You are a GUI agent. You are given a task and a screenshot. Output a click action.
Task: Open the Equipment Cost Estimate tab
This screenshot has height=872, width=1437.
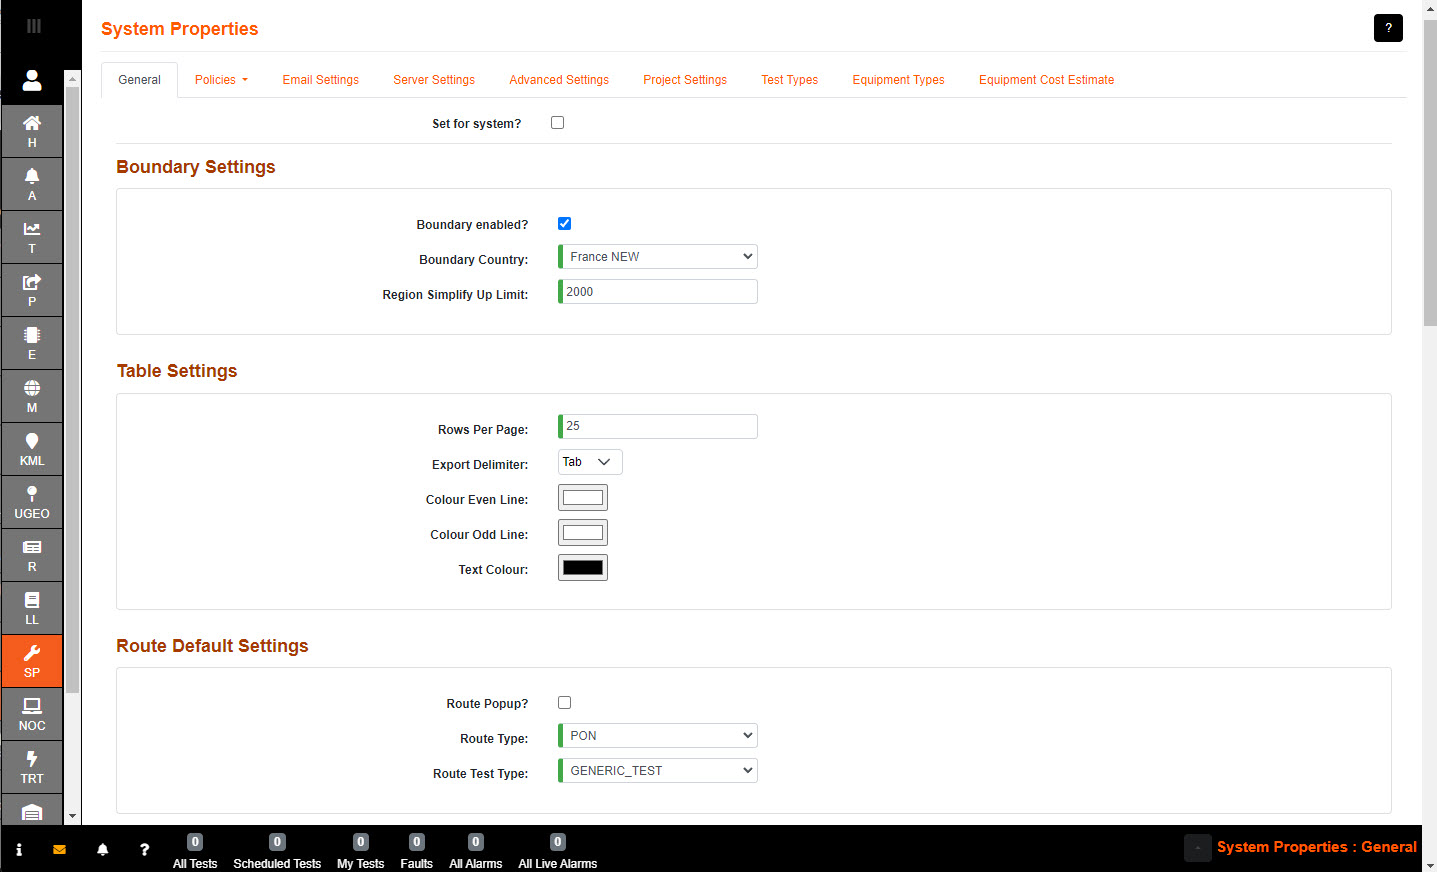(1046, 80)
